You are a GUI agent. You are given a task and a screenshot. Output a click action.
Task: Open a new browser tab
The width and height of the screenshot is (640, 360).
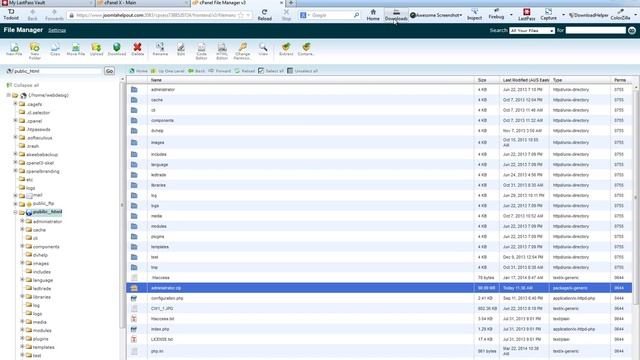pos(291,3)
